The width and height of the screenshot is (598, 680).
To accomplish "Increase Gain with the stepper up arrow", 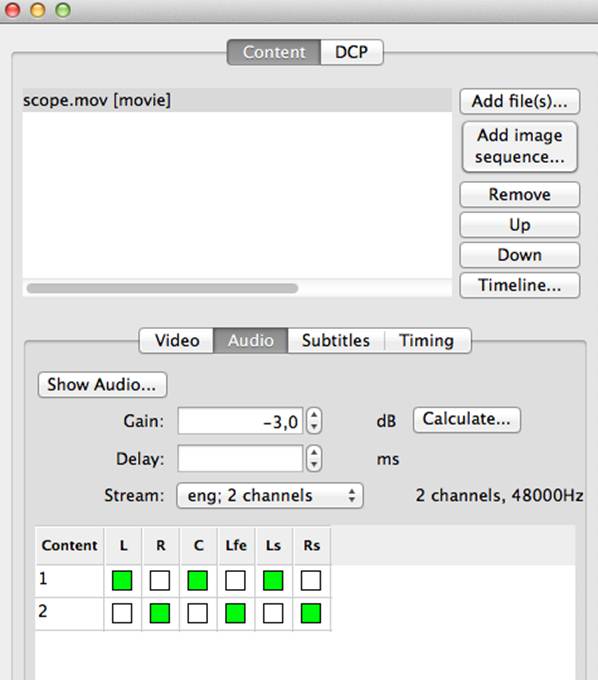I will [x=314, y=415].
